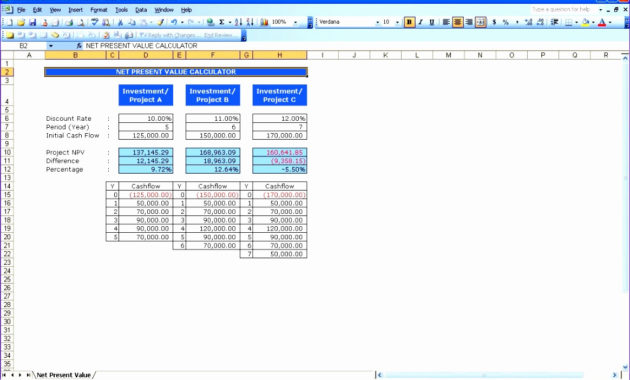Image resolution: width=630 pixels, height=380 pixels.
Task: Select the Net Present Value sheet tab
Action: pos(64,375)
